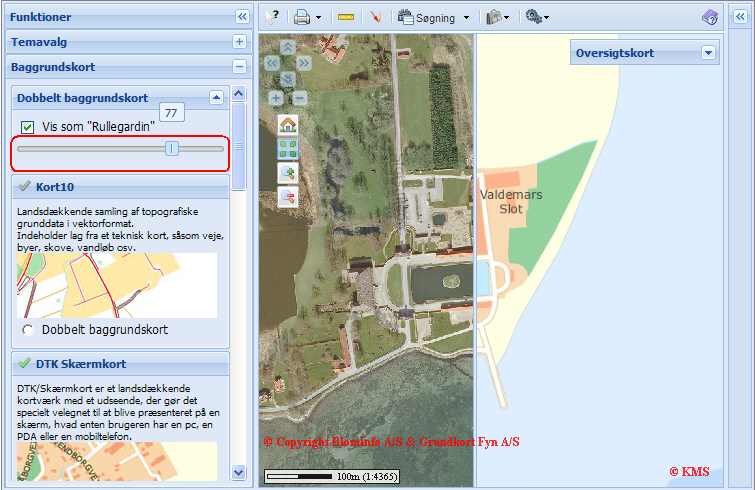755x490 pixels.
Task: Click the Kort10 grey checkmark icon
Action: [24, 186]
